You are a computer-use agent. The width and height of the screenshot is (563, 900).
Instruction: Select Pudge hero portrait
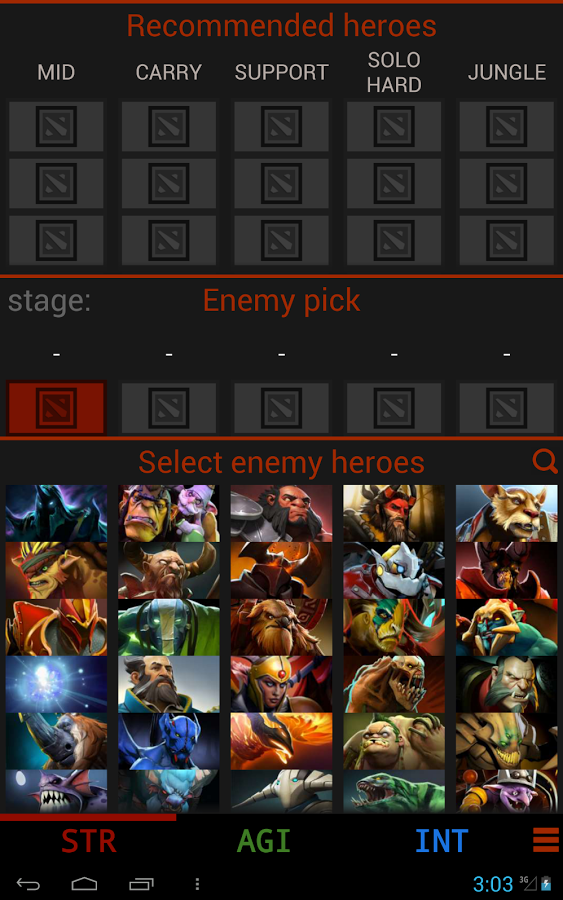click(x=394, y=741)
